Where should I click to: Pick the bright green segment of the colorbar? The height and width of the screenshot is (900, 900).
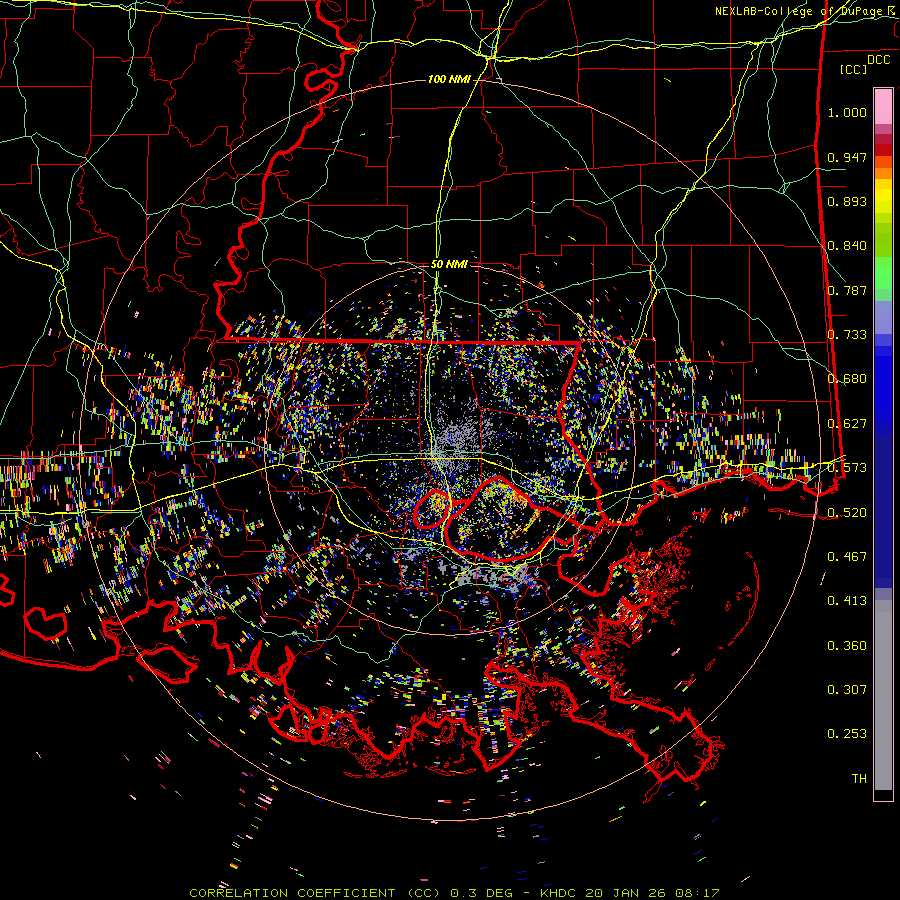(x=883, y=273)
